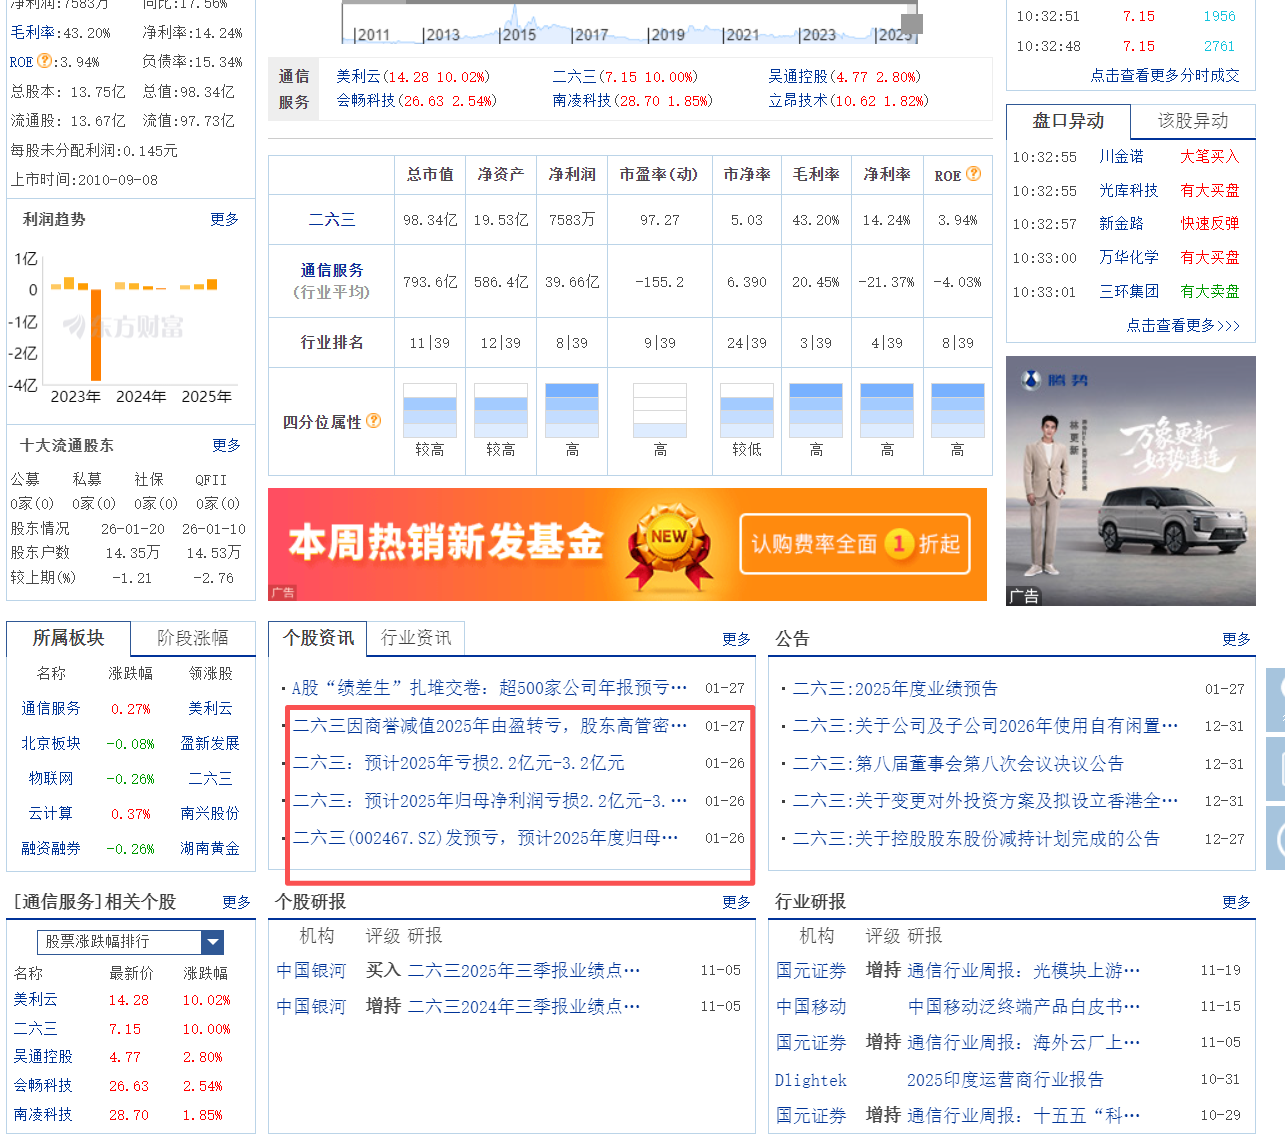
Task: Click 美利云 in related stocks ranking
Action: (35, 1000)
